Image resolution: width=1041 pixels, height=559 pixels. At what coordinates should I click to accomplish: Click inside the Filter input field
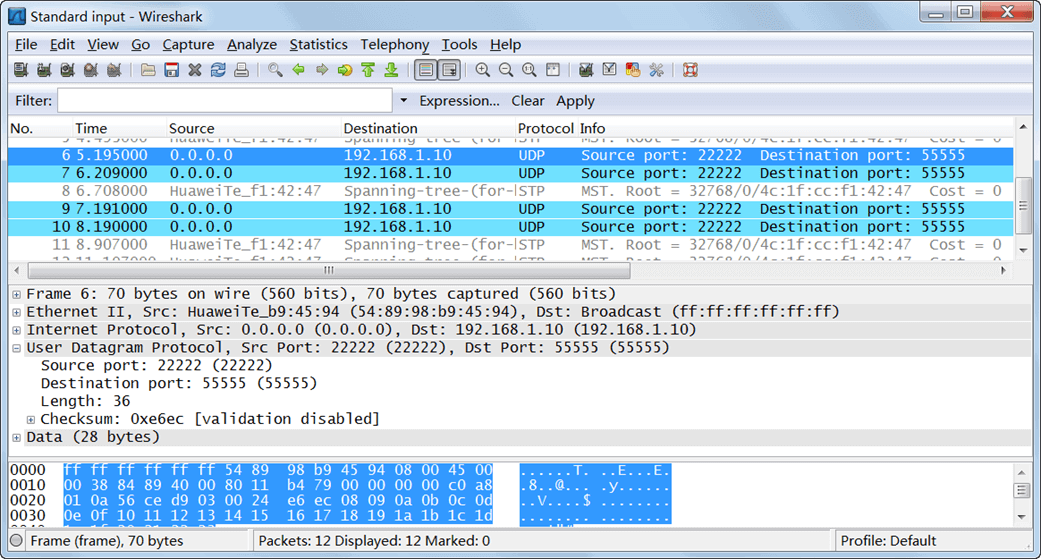225,101
